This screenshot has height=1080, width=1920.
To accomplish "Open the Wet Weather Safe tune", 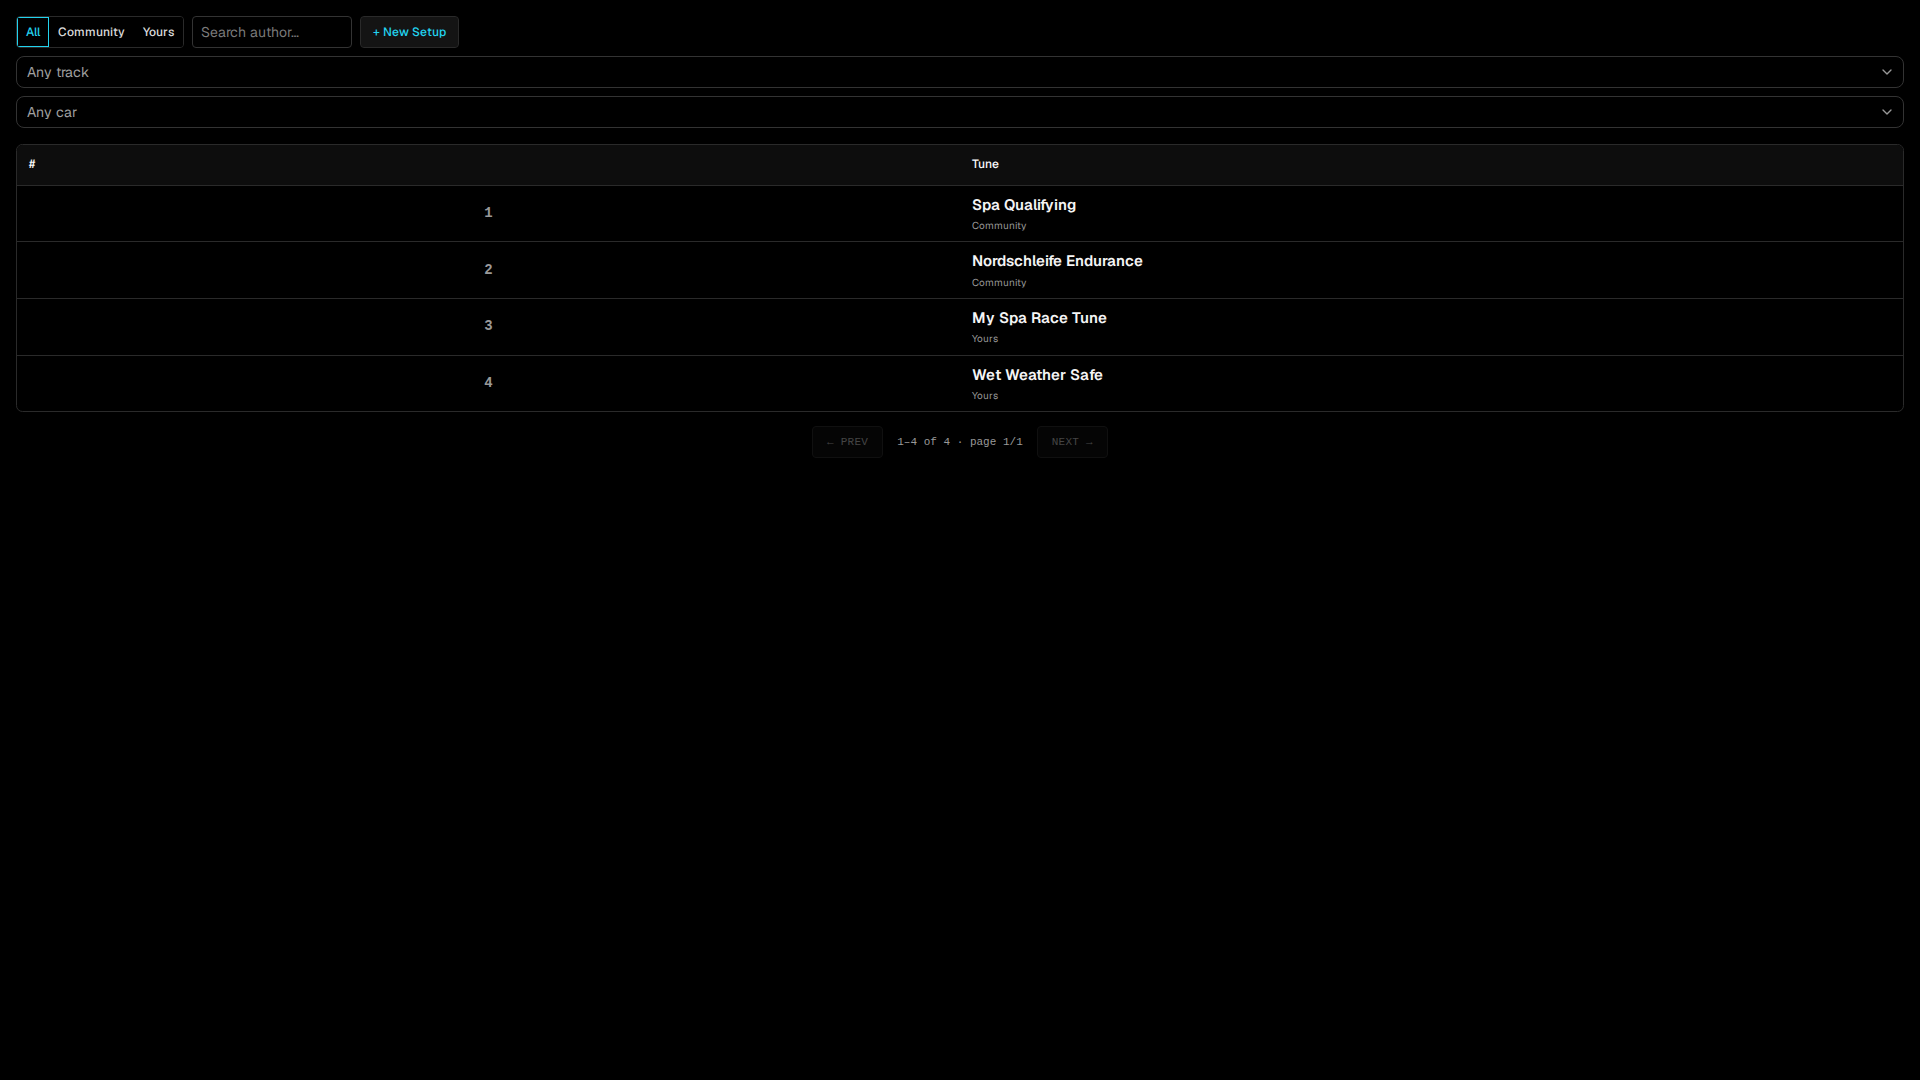I will point(1037,375).
